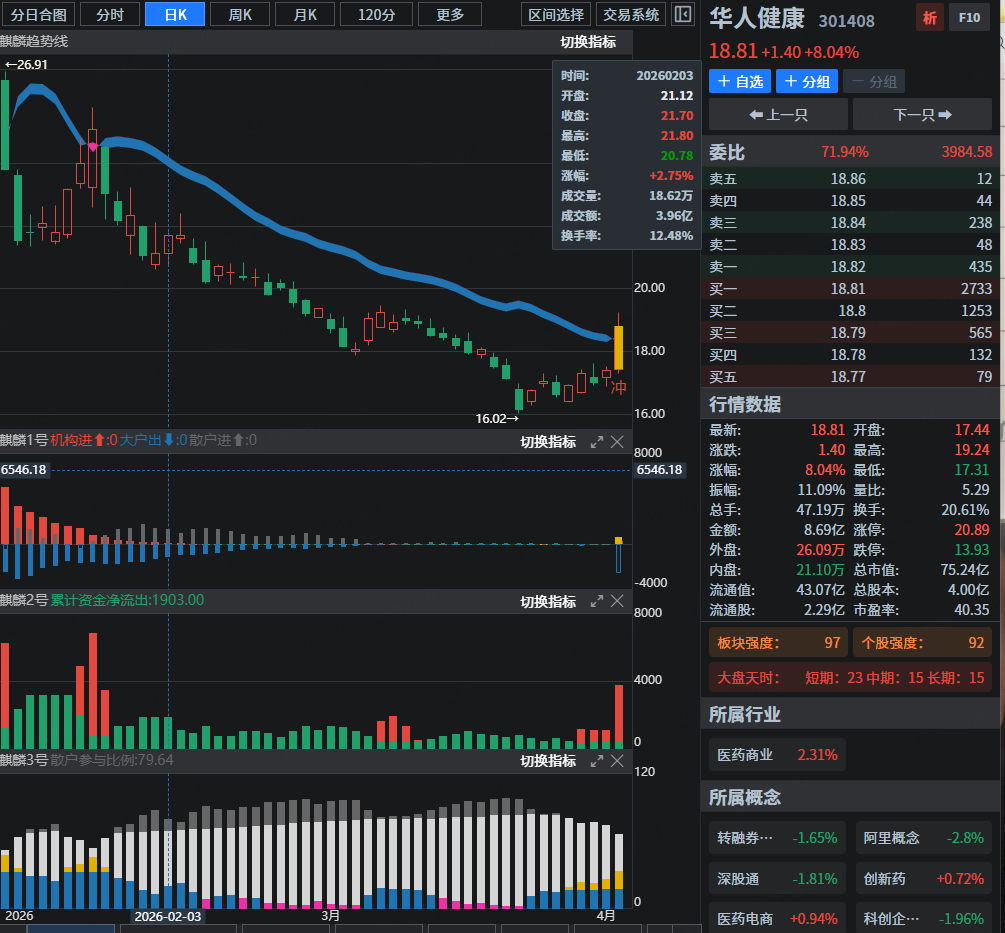Image resolution: width=1005 pixels, height=933 pixels.
Task: Maximize the 麒麟2号 indicator panel
Action: pyautogui.click(x=597, y=601)
